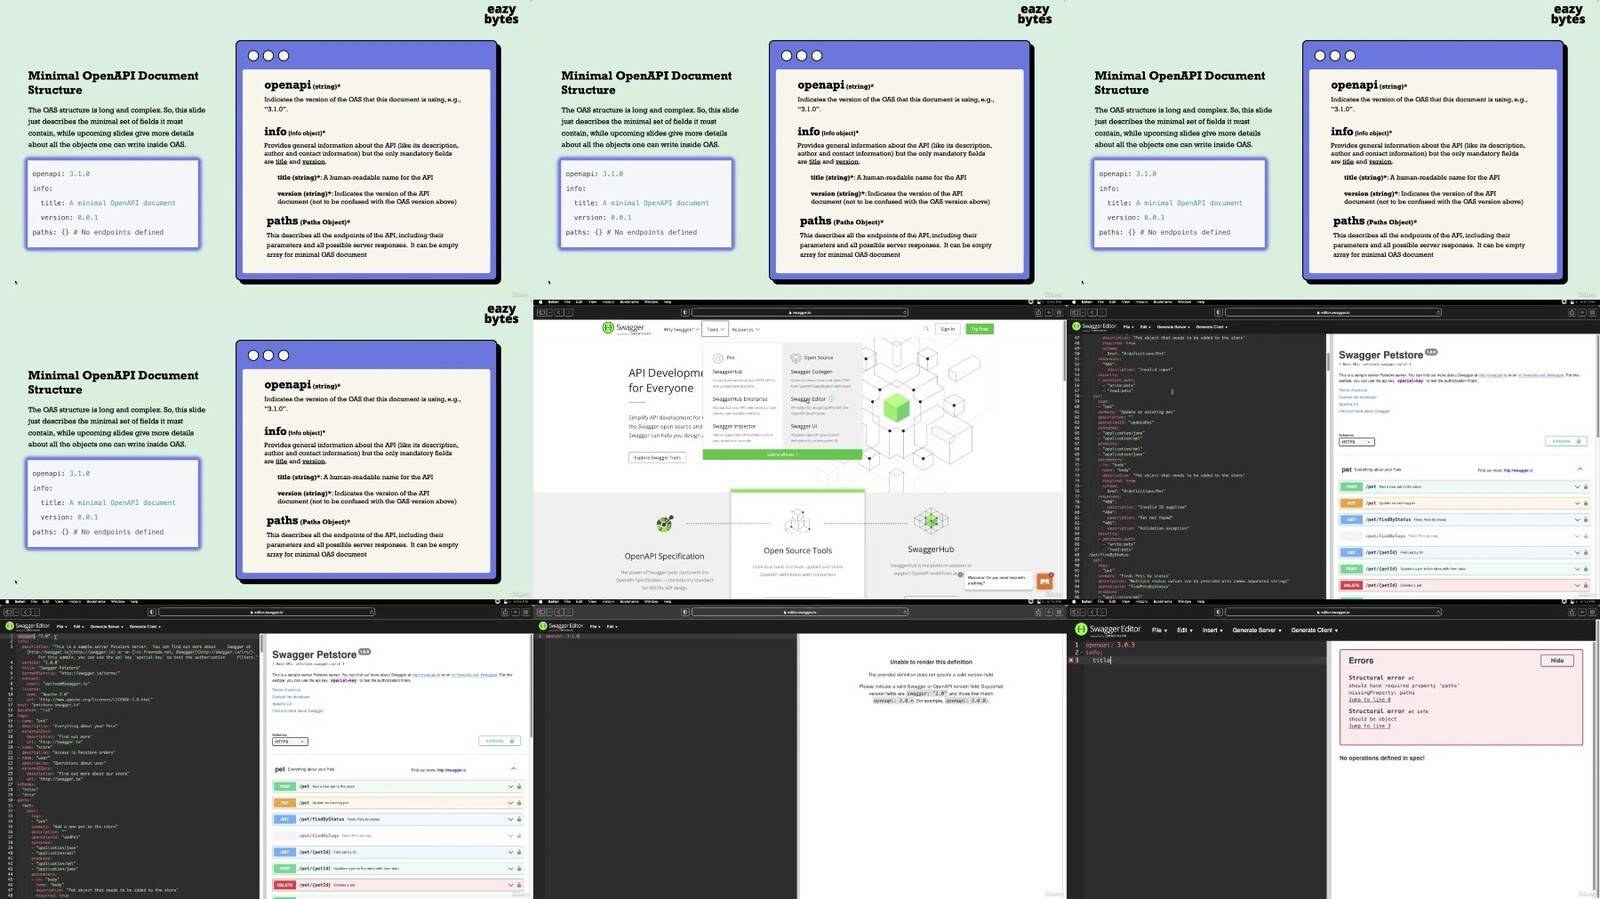Expand PUT /pet chevron beside code line 47
The width and height of the screenshot is (1600, 899).
coord(1577,503)
